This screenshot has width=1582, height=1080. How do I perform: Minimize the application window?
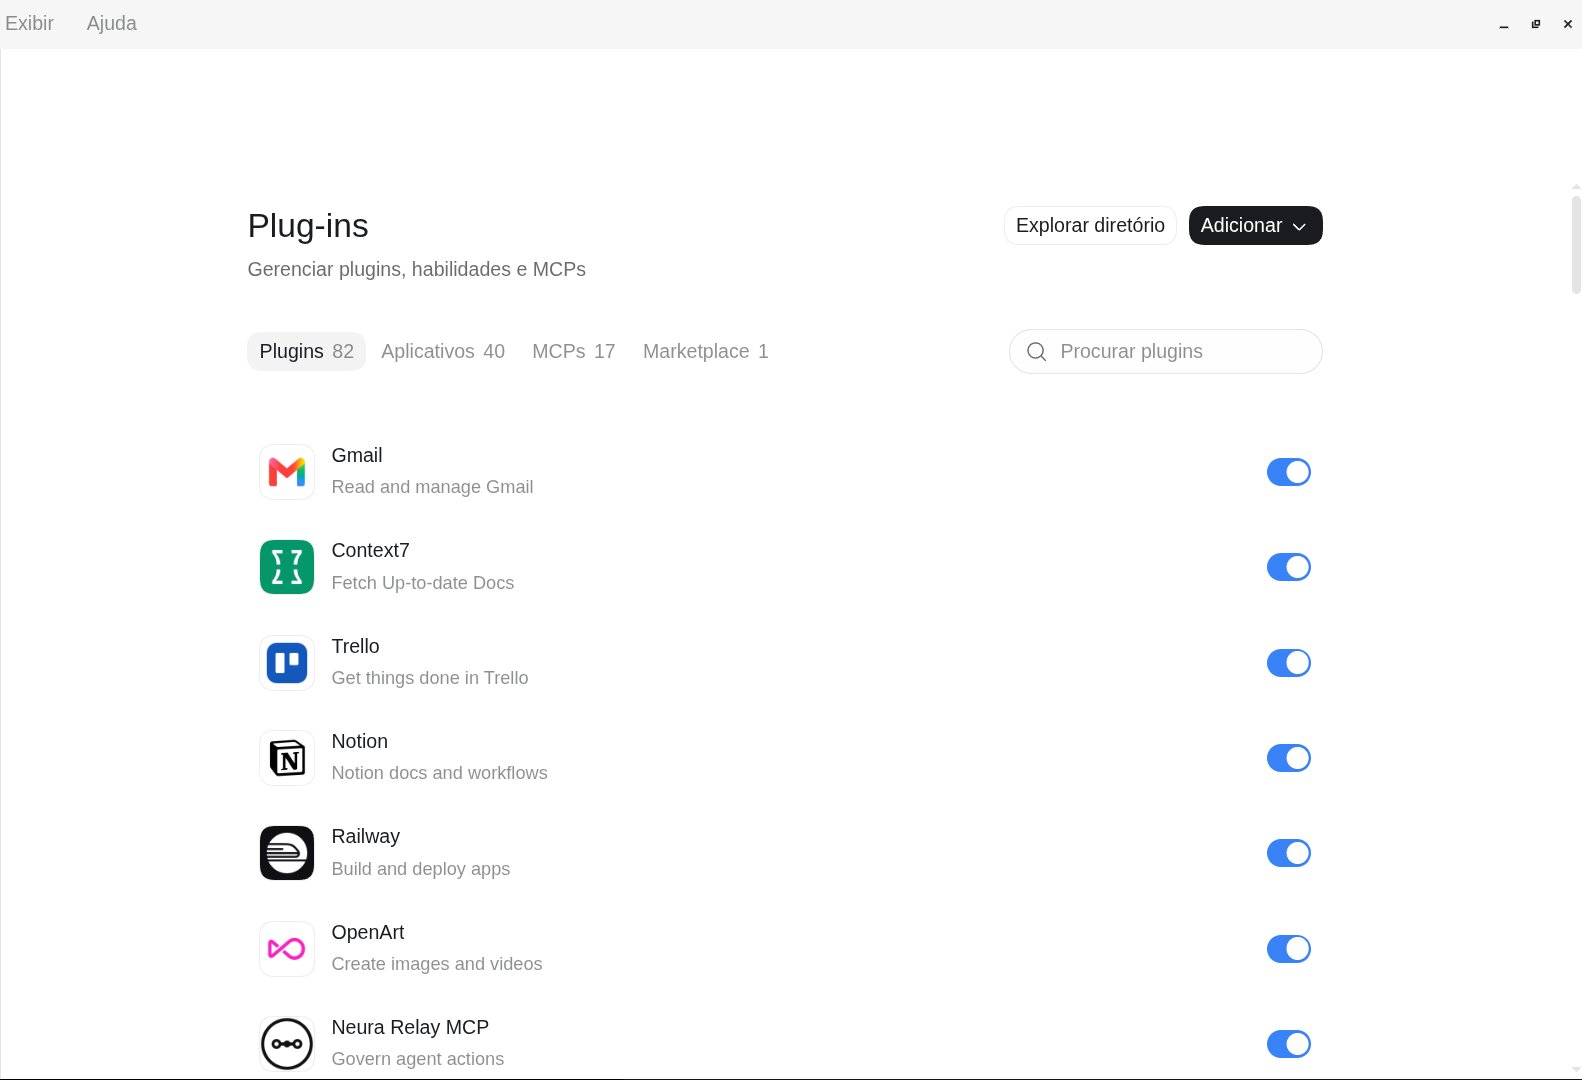tap(1503, 24)
